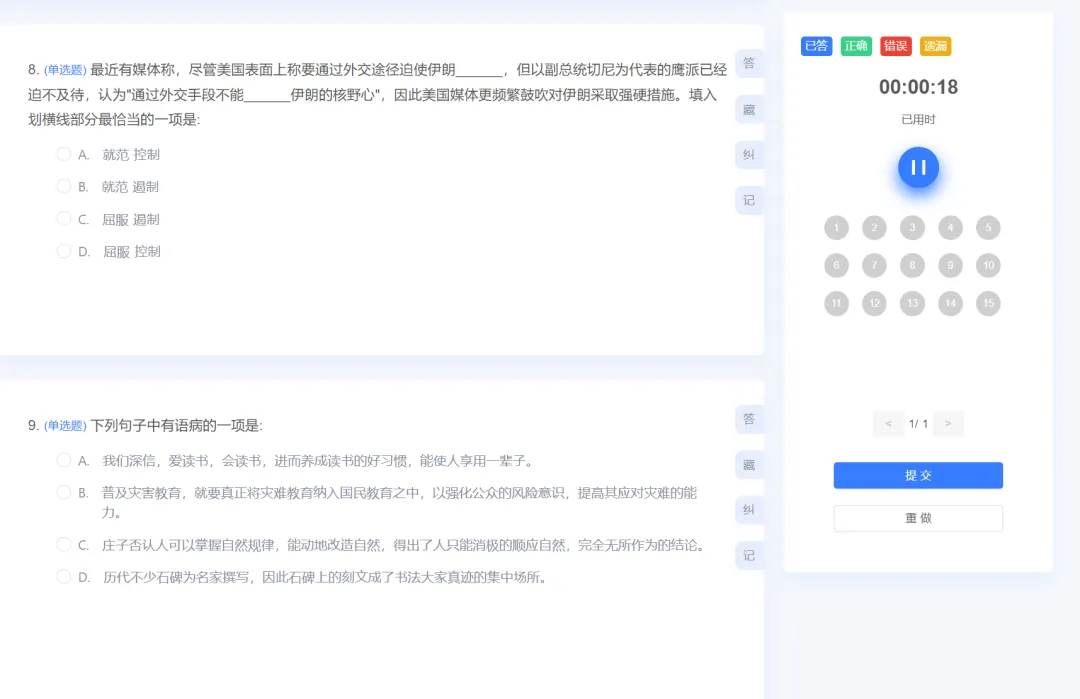Jump to question number 4

pyautogui.click(x=950, y=227)
